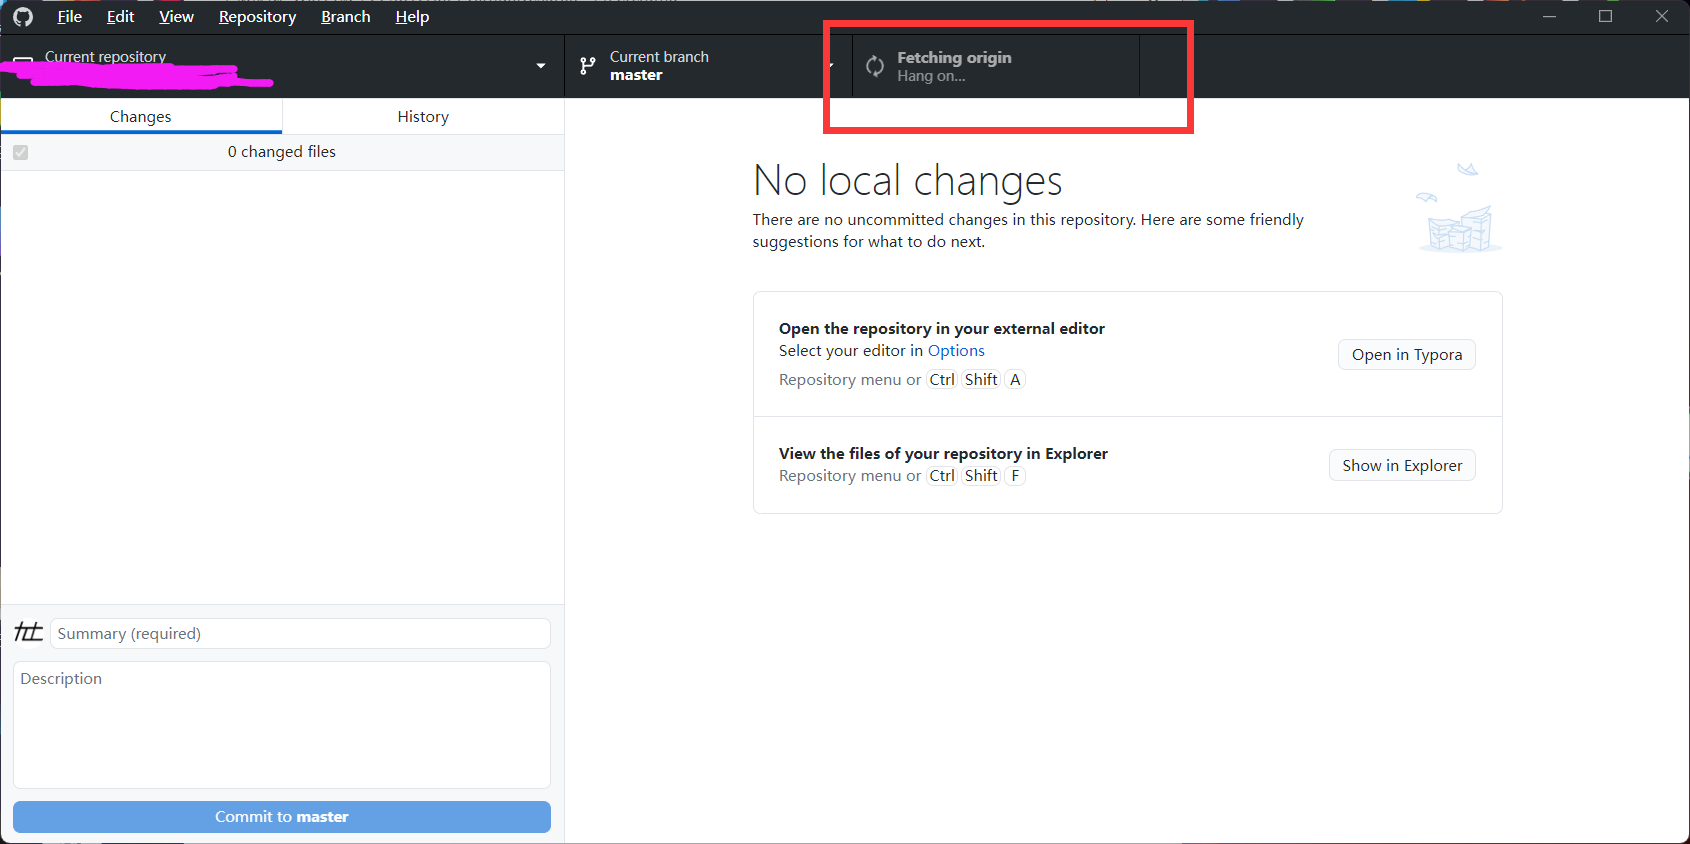Screen dimensions: 1690x844
Task: Open the Edit menu
Action: coord(120,17)
